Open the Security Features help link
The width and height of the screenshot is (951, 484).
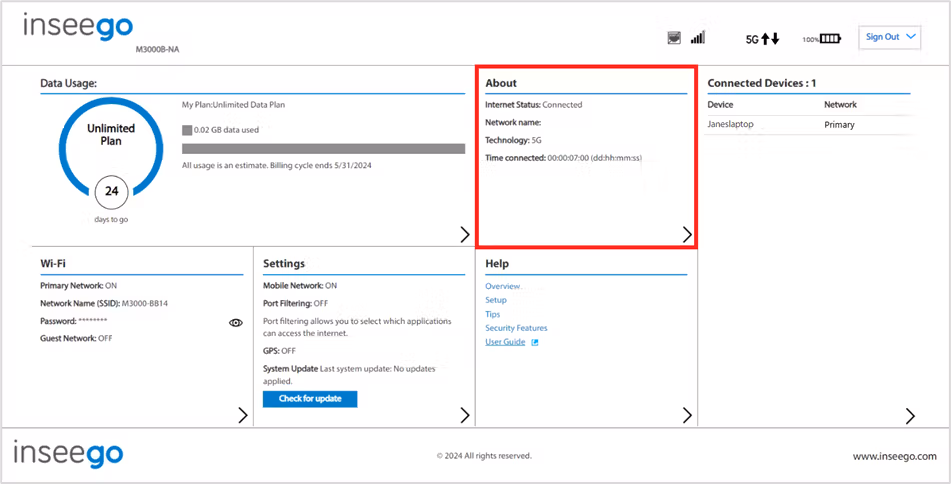(516, 328)
